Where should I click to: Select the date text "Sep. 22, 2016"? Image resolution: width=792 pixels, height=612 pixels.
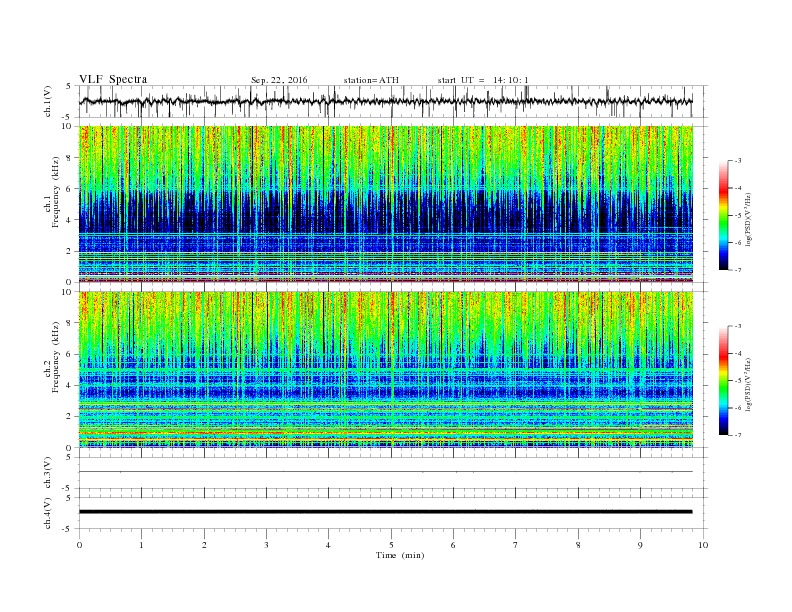pos(279,80)
